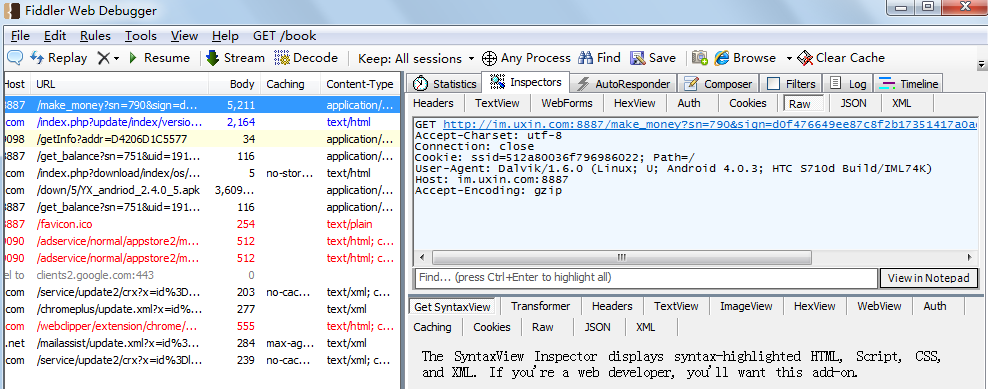
Task: Switch to the AutoResponder tab
Action: 624,84
